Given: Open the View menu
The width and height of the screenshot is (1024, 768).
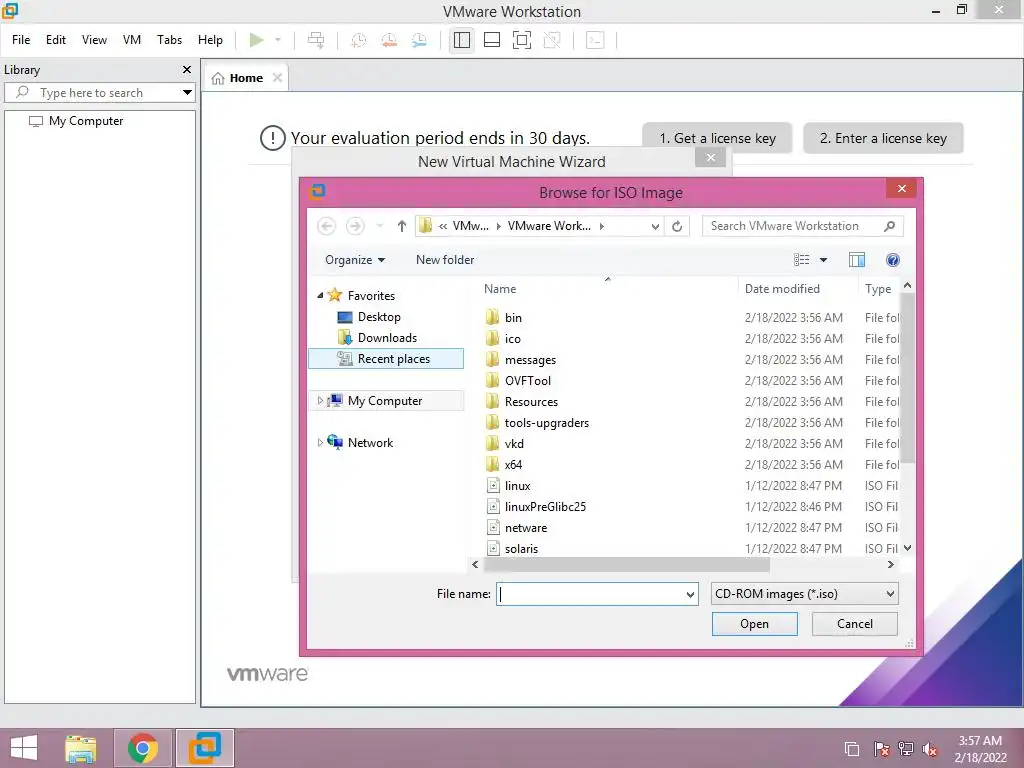Looking at the screenshot, I should 94,40.
